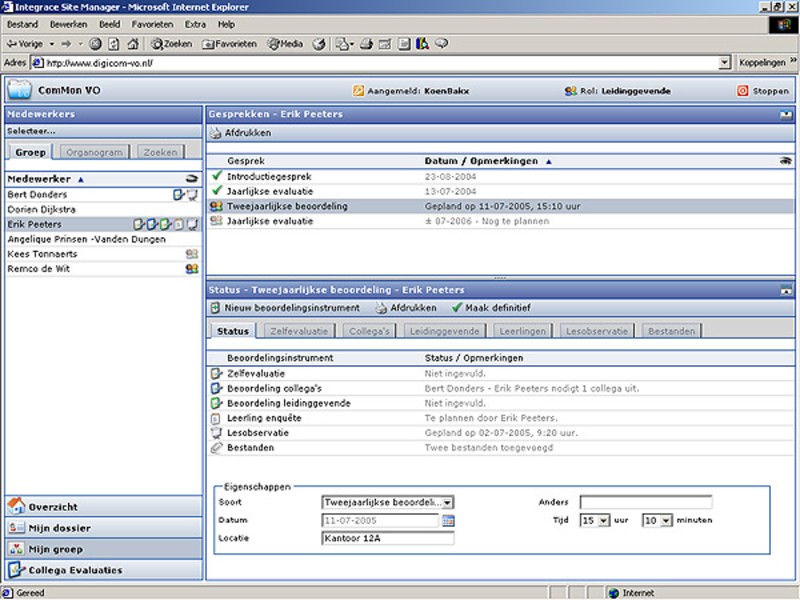This screenshot has width=800, height=600.
Task: Open the Favorieten toolbar button
Action: [x=229, y=44]
